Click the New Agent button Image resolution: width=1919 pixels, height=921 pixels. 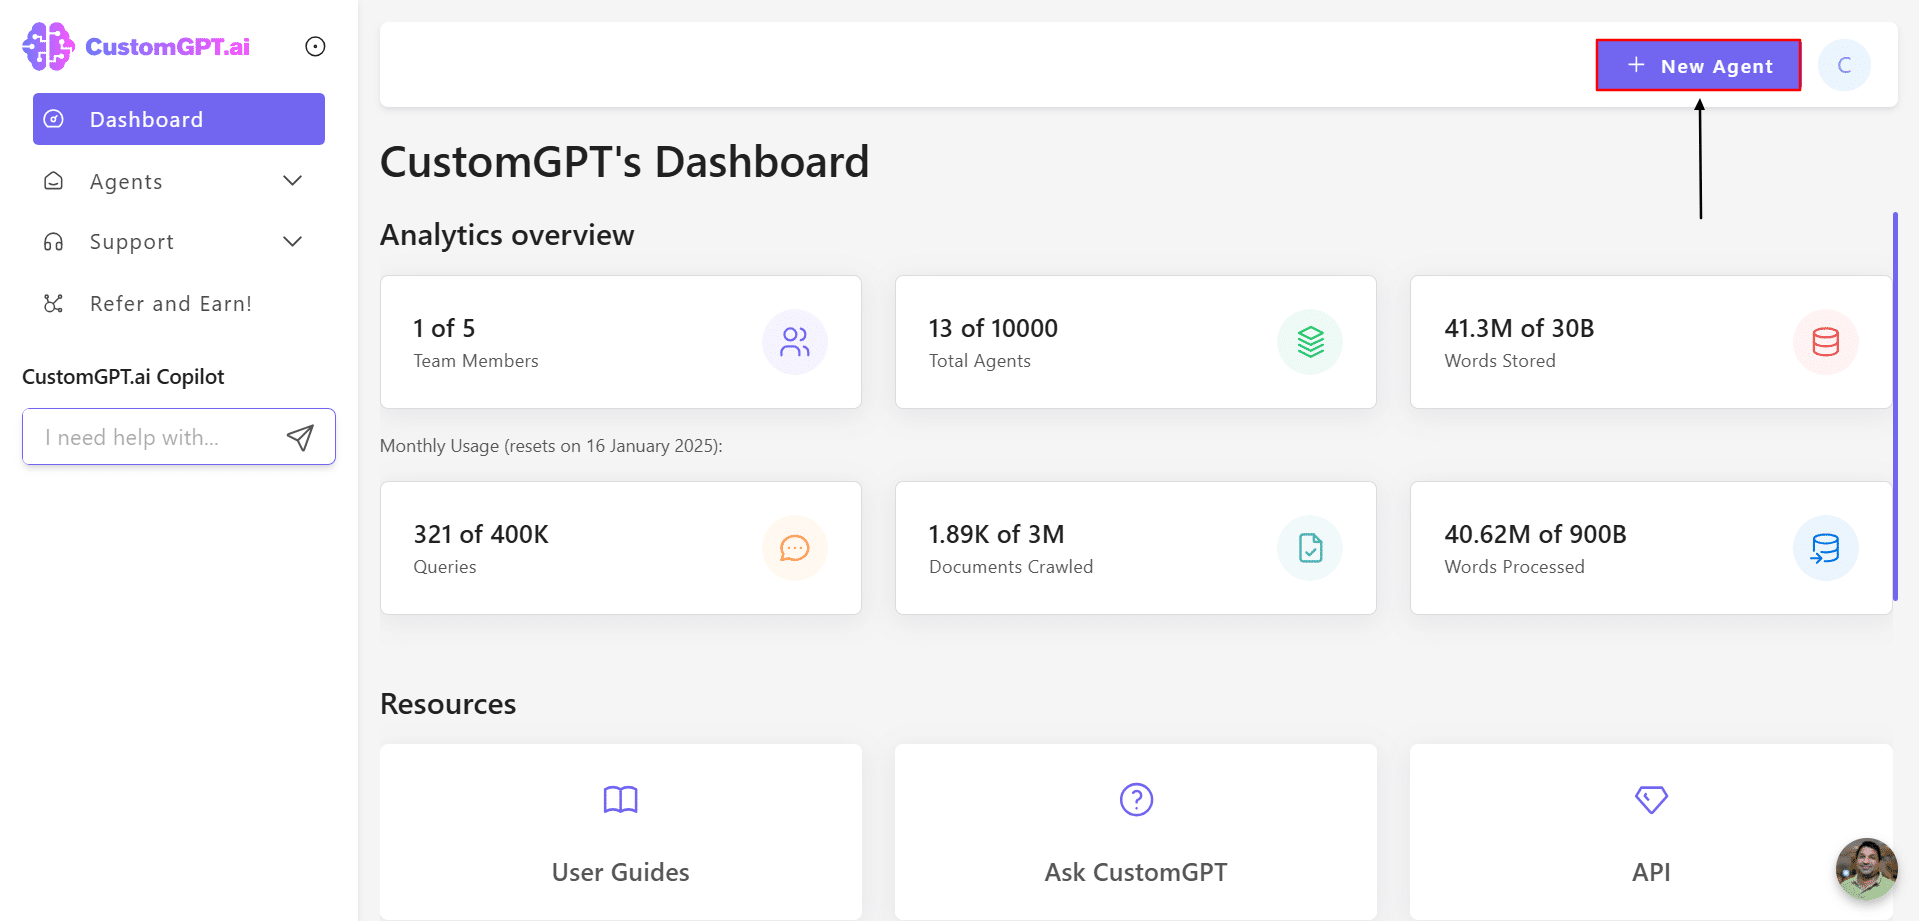(1698, 66)
